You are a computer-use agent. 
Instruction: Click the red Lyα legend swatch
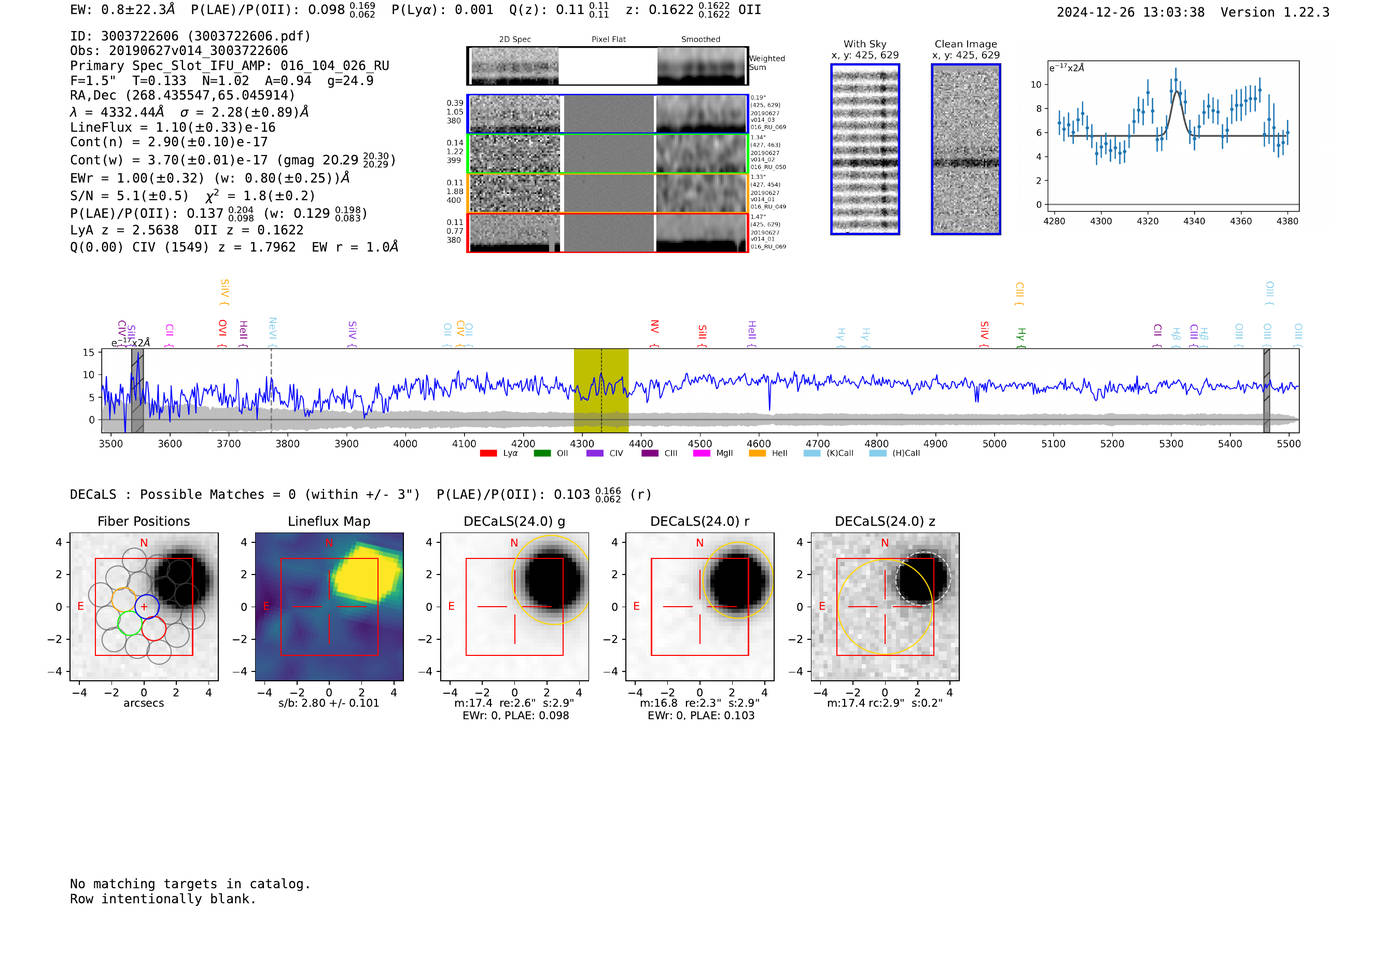tap(488, 454)
